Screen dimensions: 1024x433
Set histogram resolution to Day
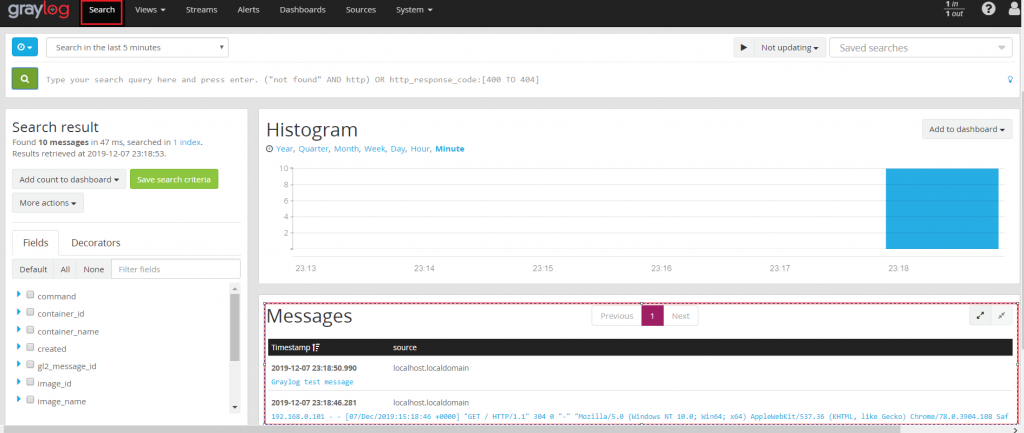(397, 149)
